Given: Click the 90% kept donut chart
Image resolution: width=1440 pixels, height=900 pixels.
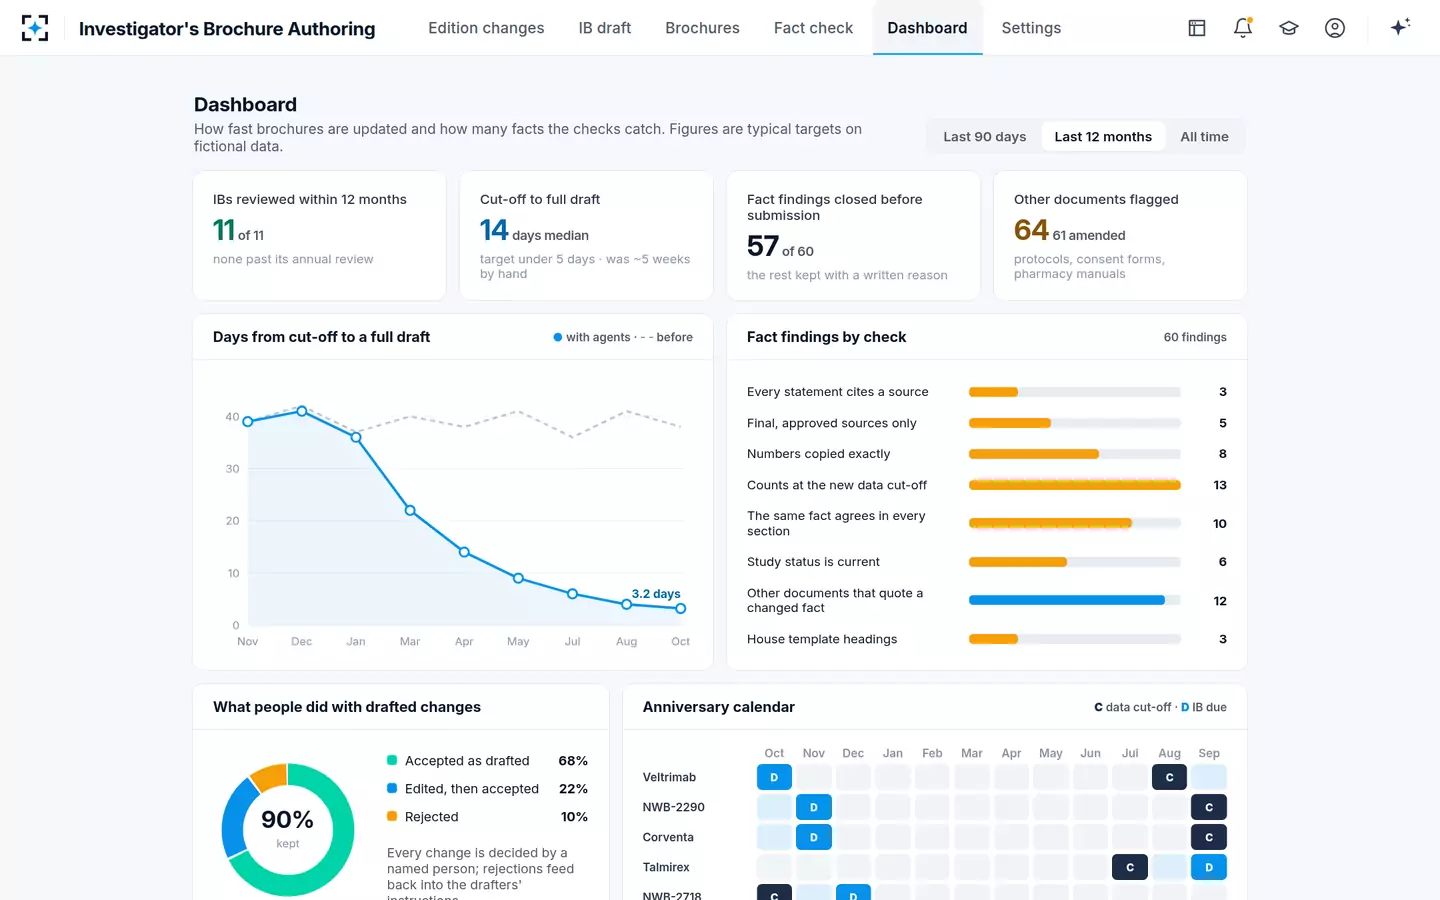Looking at the screenshot, I should click(288, 829).
